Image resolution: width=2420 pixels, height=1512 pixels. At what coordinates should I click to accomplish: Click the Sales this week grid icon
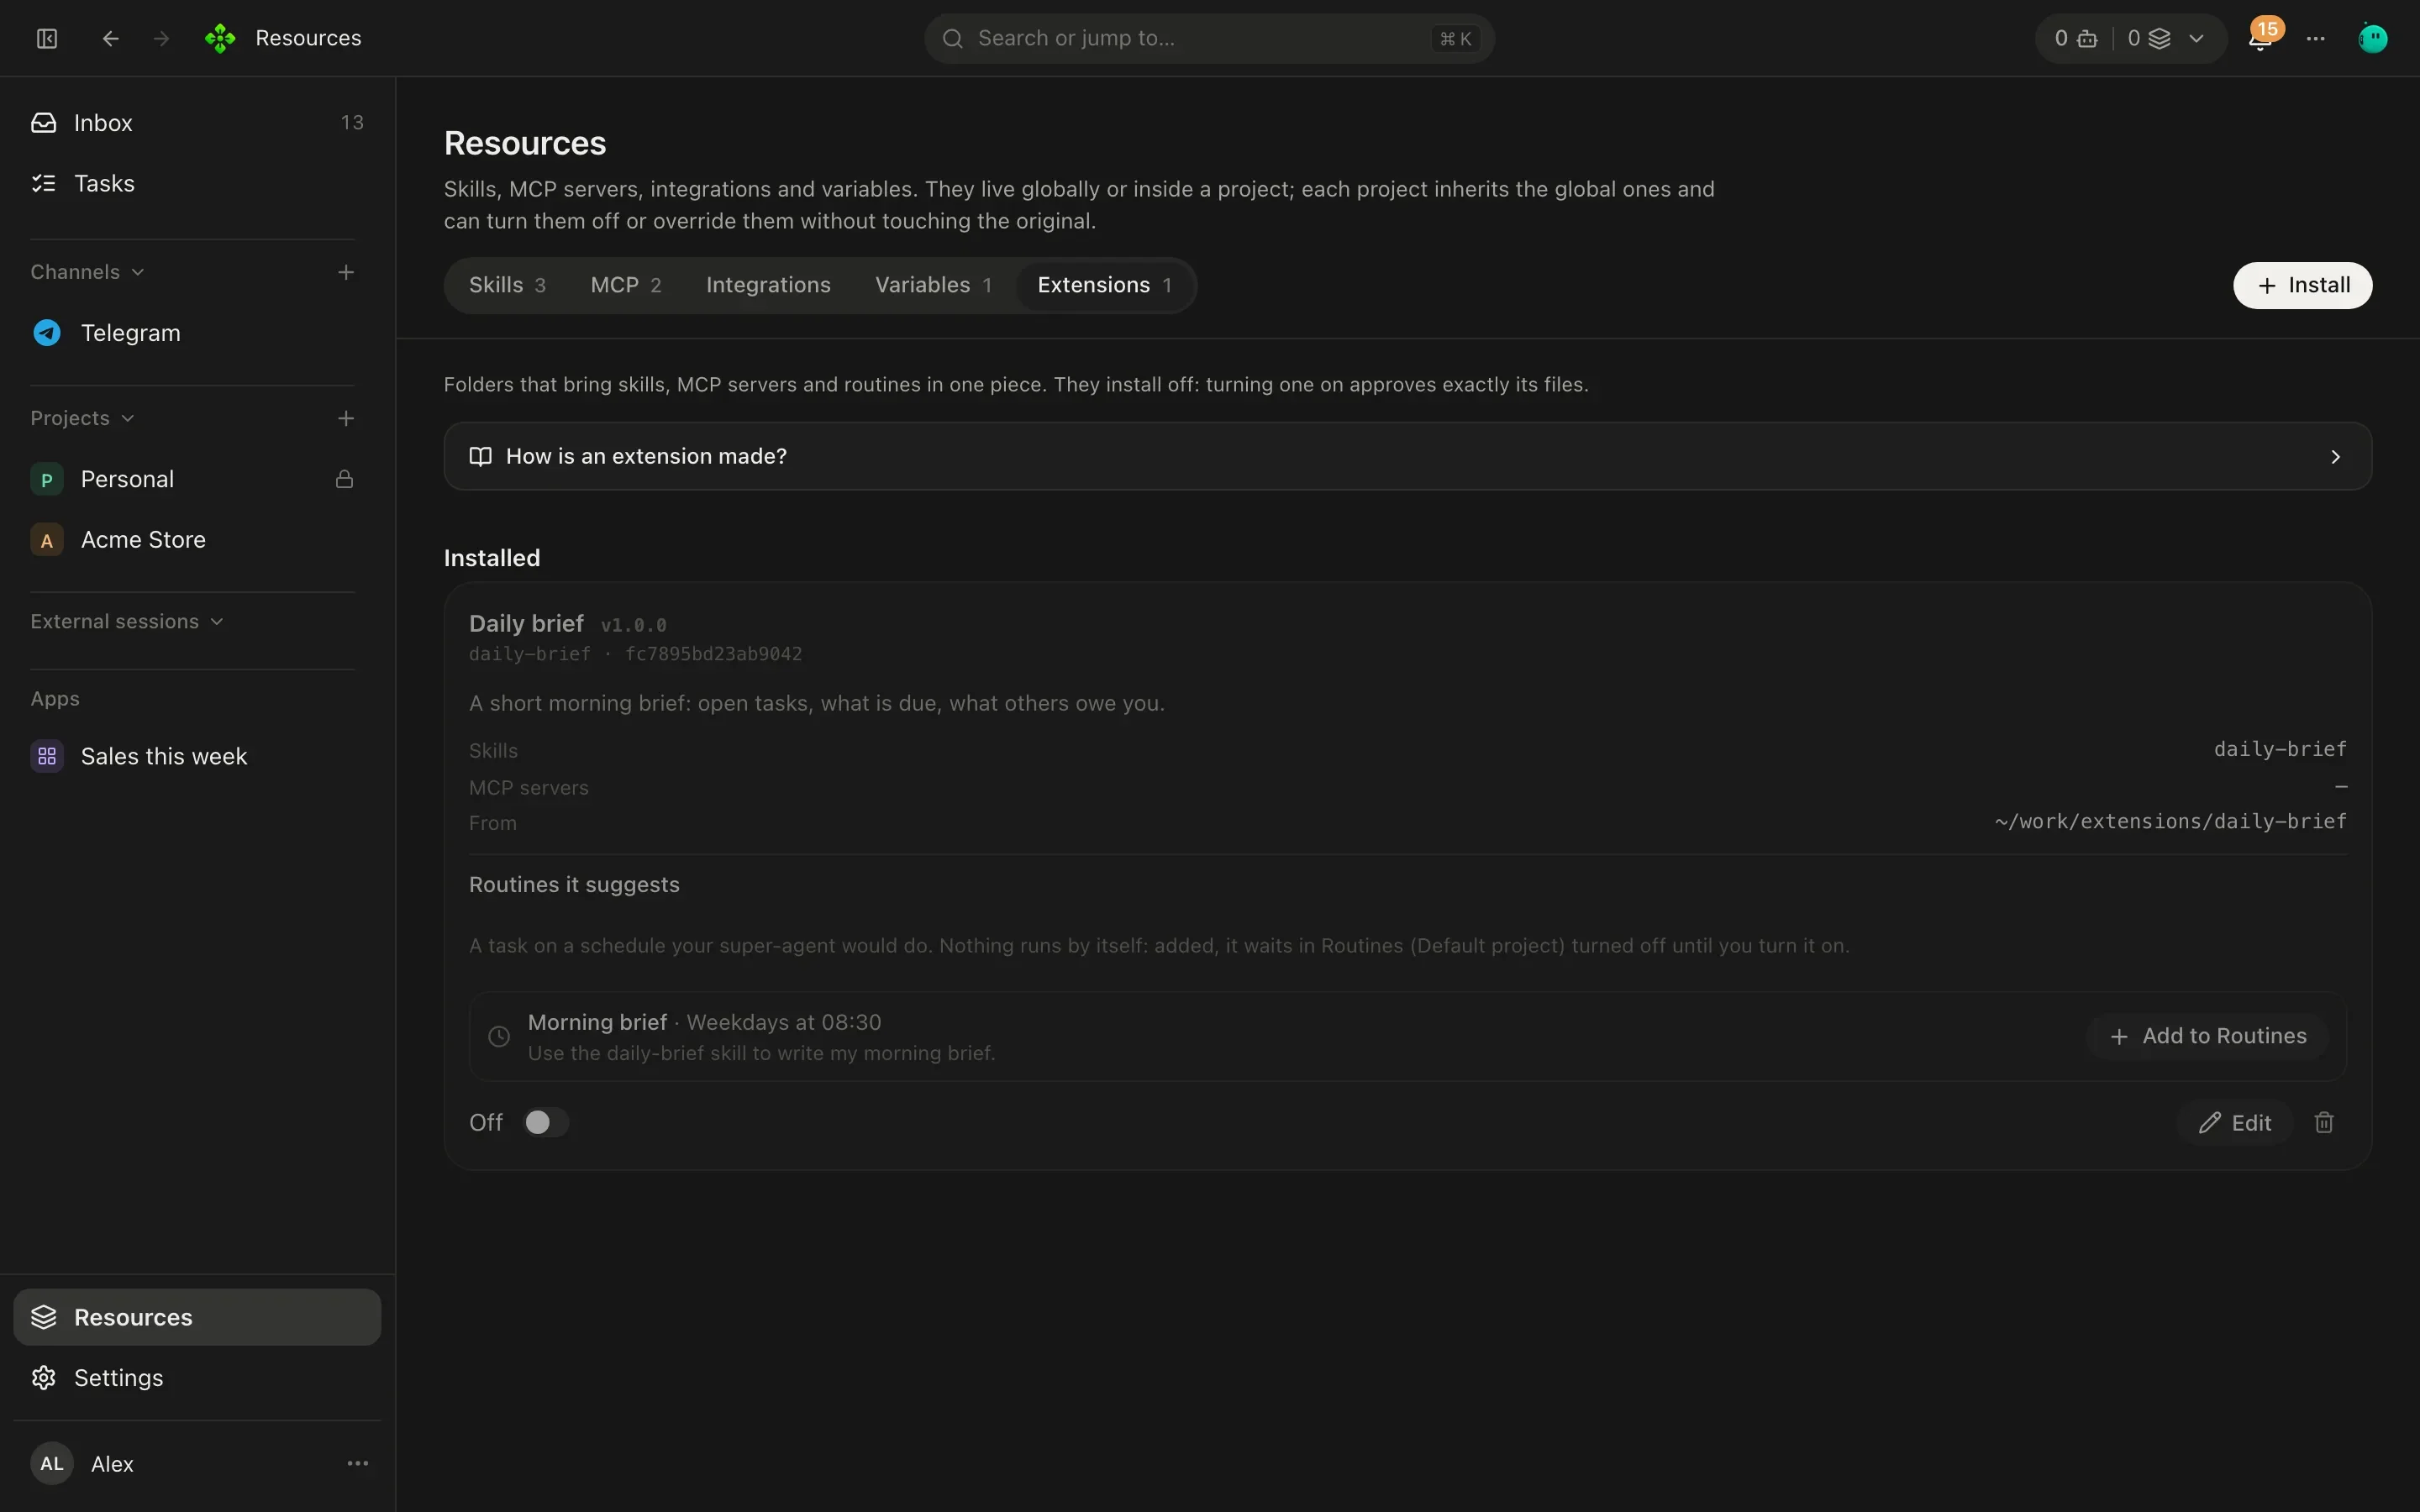(47, 756)
